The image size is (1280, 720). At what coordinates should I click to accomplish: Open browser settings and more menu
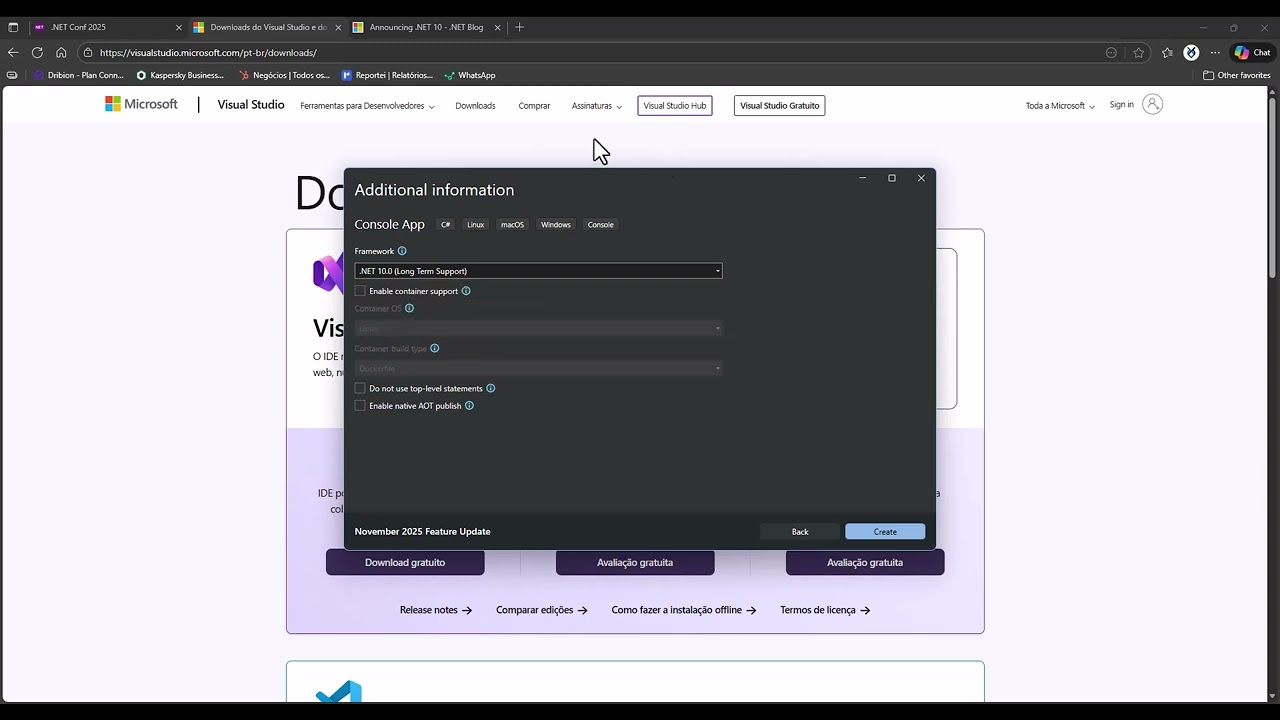[x=1215, y=52]
